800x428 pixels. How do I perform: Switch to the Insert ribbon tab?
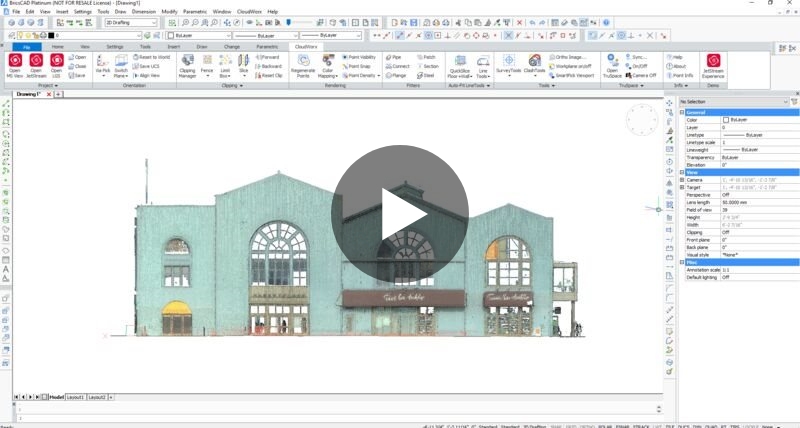coord(174,46)
